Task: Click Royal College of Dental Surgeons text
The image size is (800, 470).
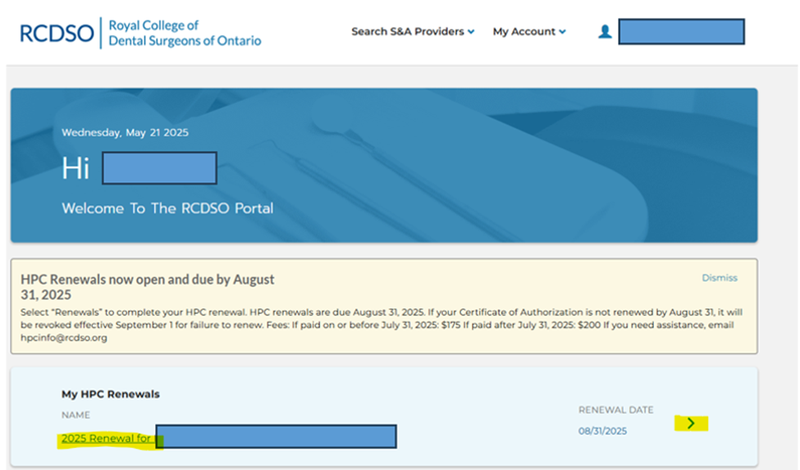Action: tap(185, 33)
